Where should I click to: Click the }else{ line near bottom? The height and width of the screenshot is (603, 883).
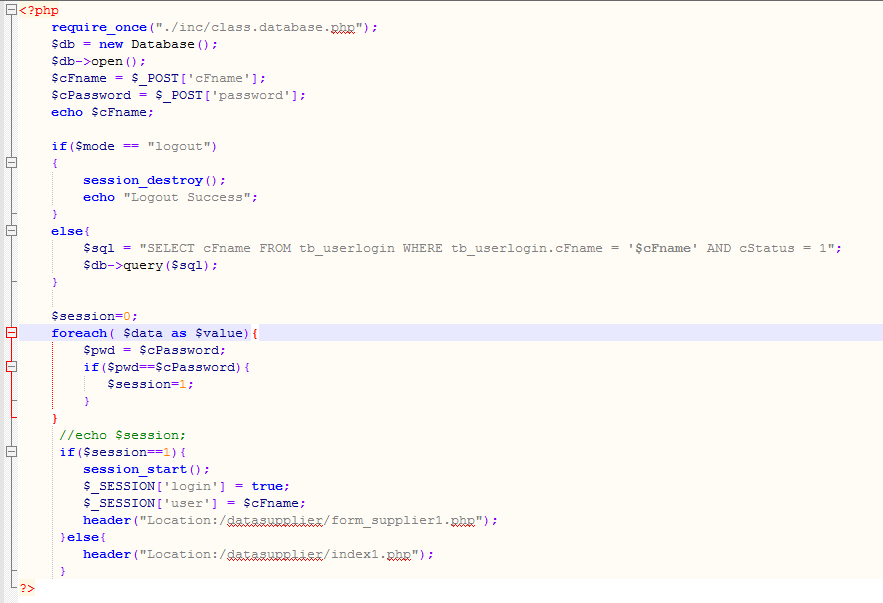tap(83, 538)
